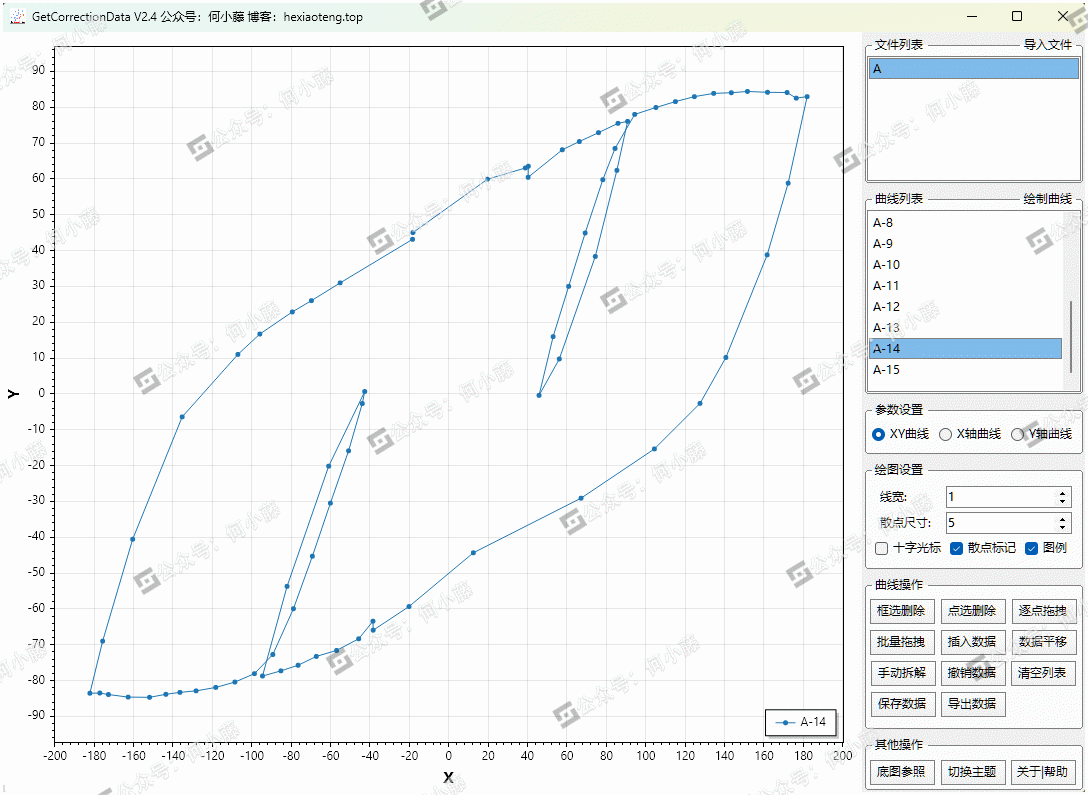This screenshot has height=795, width=1088.
Task: Toggle the 图例 legend checkbox
Action: [1032, 548]
